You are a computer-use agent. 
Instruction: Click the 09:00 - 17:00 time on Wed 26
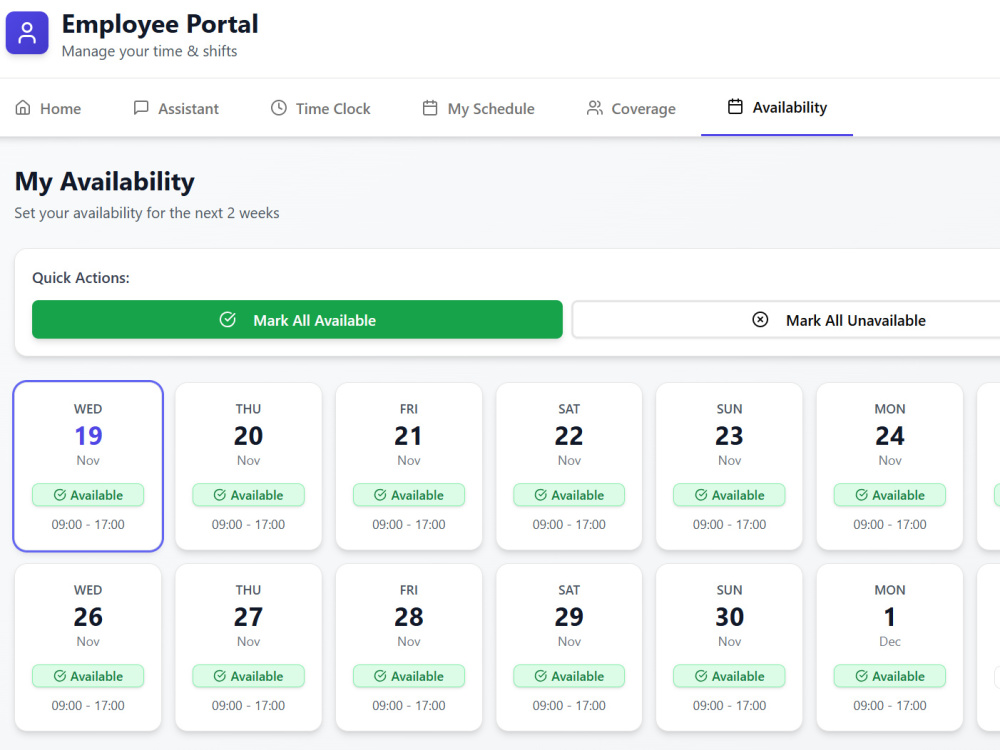coord(88,705)
